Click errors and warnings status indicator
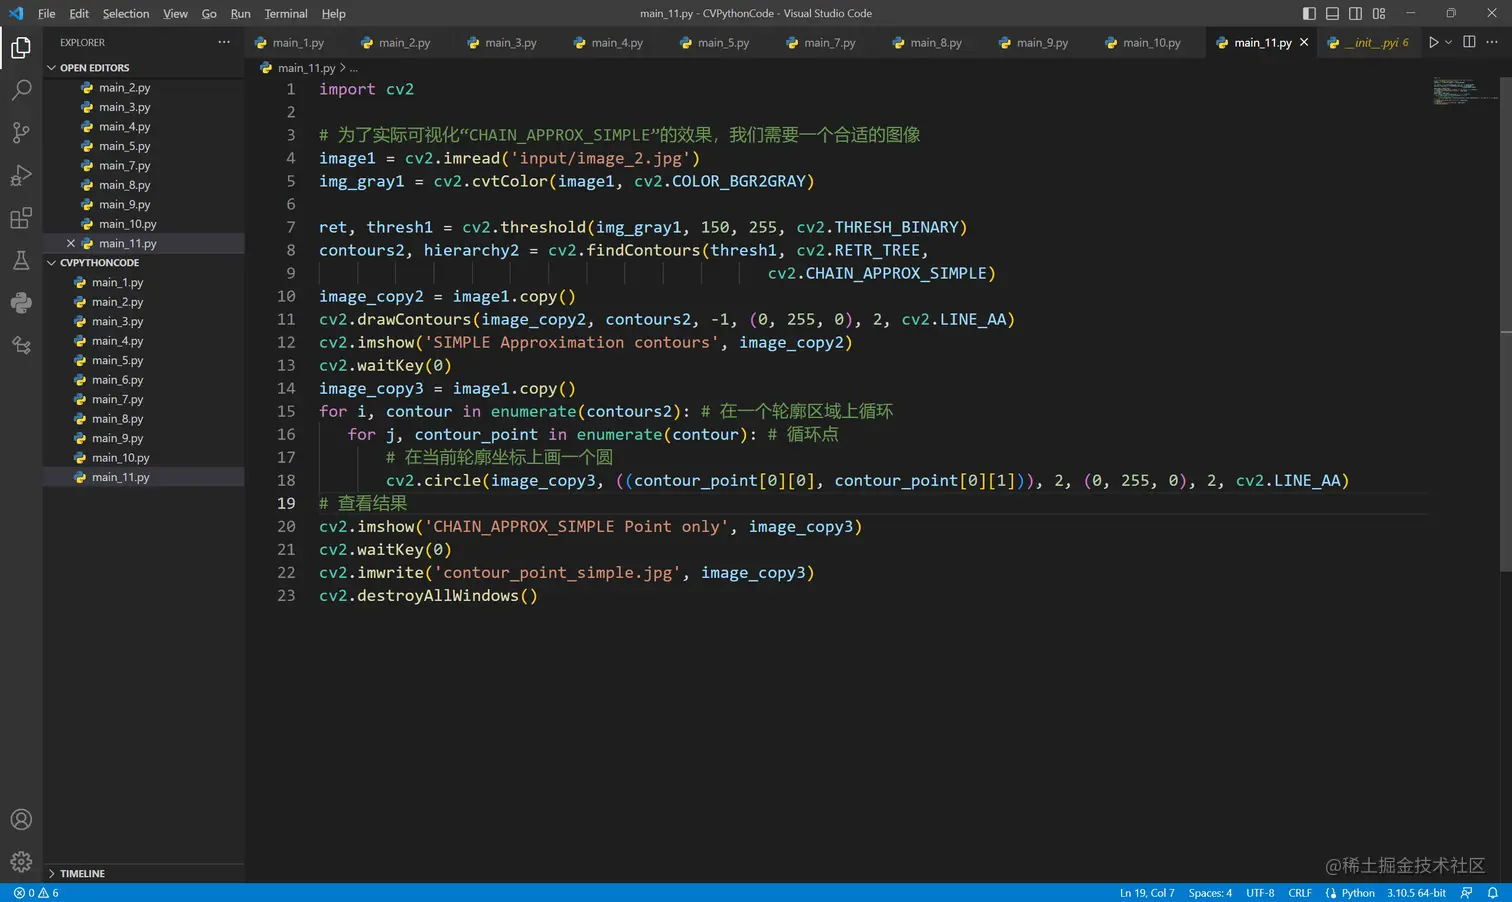This screenshot has width=1512, height=902. coord(36,893)
